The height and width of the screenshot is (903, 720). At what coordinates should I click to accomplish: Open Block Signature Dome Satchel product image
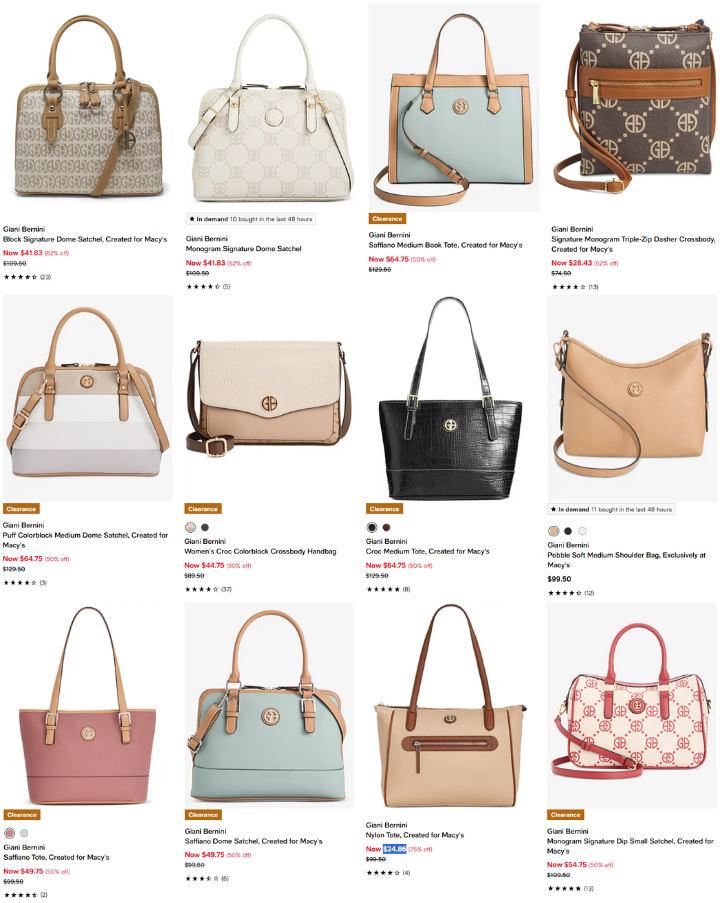coord(88,107)
